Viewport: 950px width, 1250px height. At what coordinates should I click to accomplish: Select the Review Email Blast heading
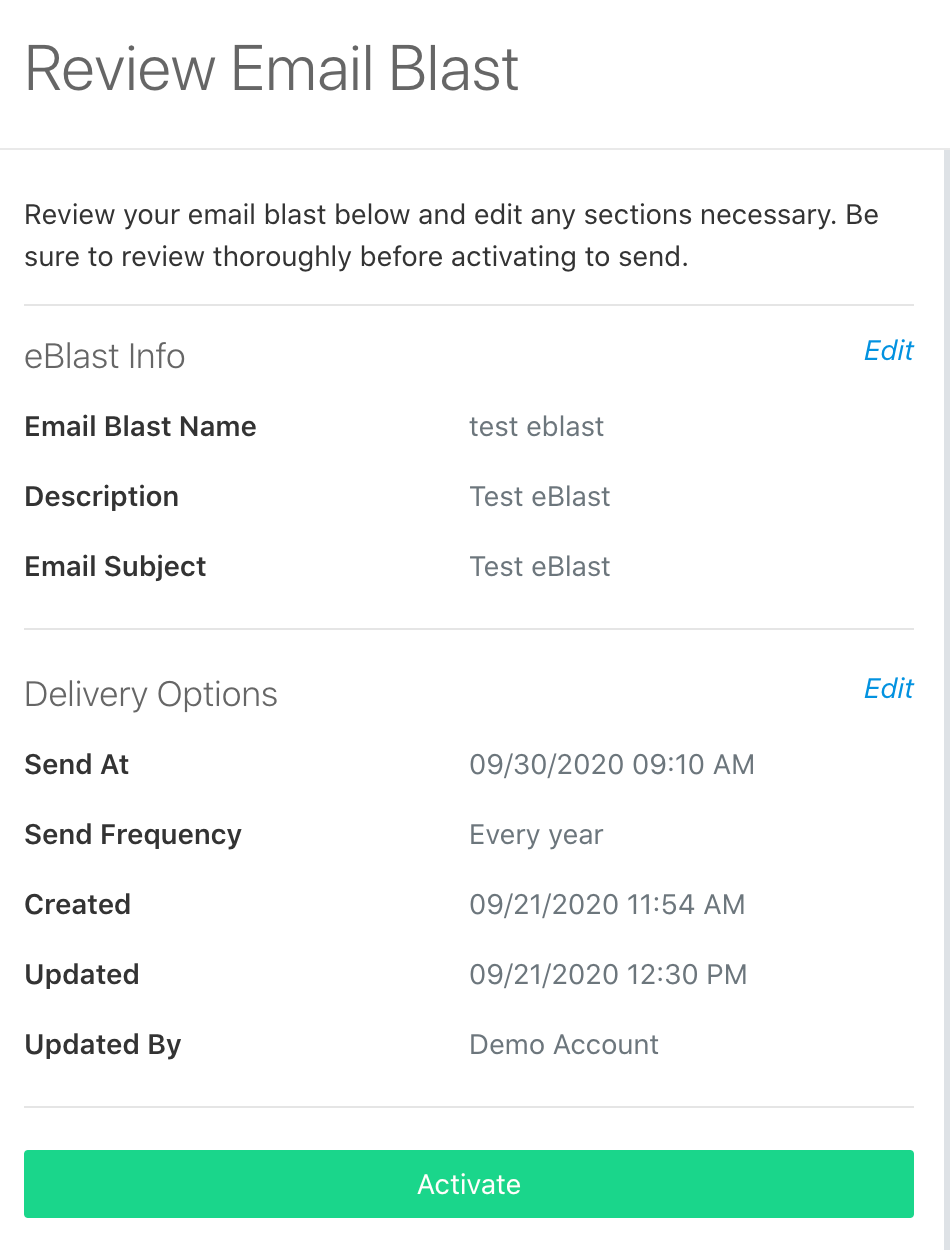(272, 68)
